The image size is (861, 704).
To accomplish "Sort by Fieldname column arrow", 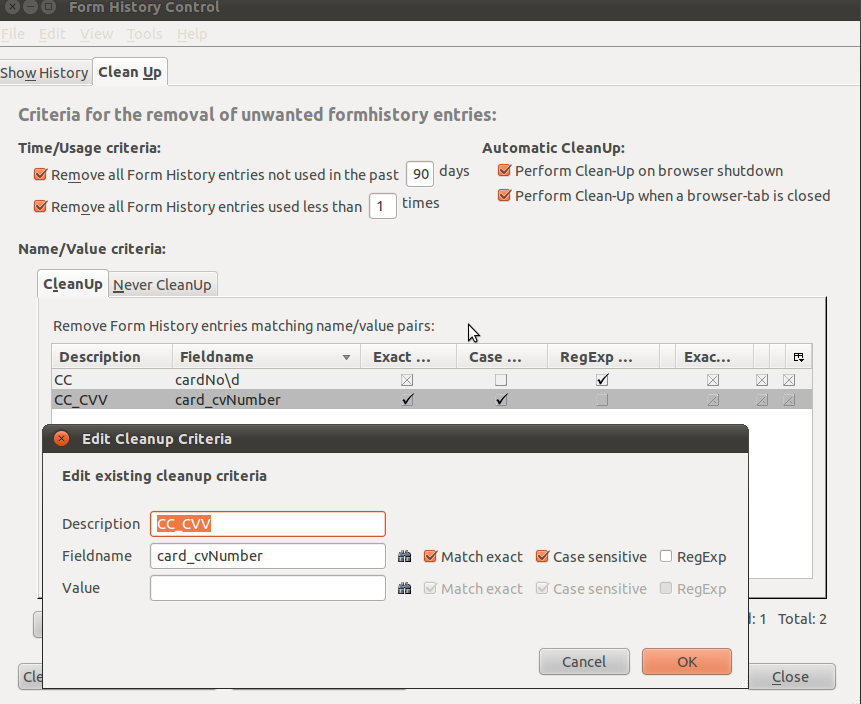I will [x=346, y=357].
